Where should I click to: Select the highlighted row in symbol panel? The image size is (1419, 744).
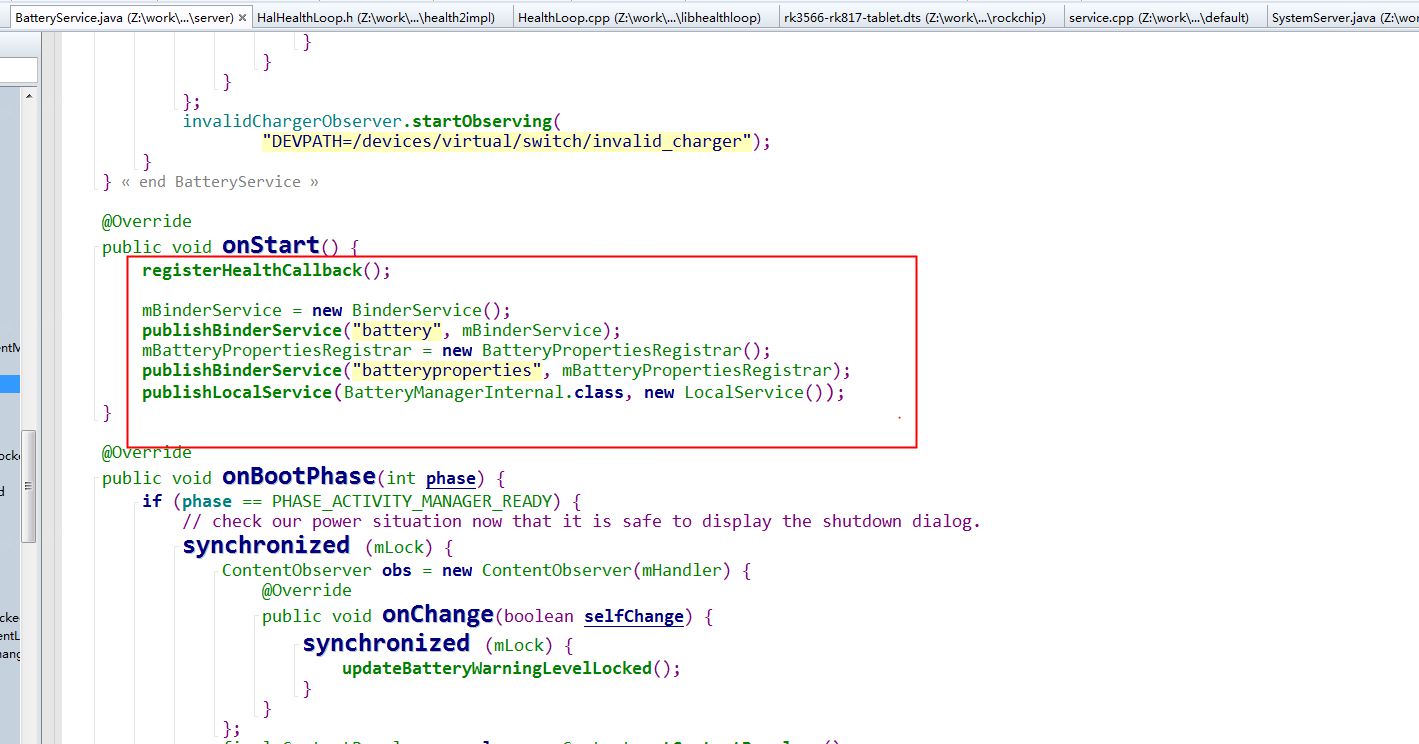[x=9, y=384]
